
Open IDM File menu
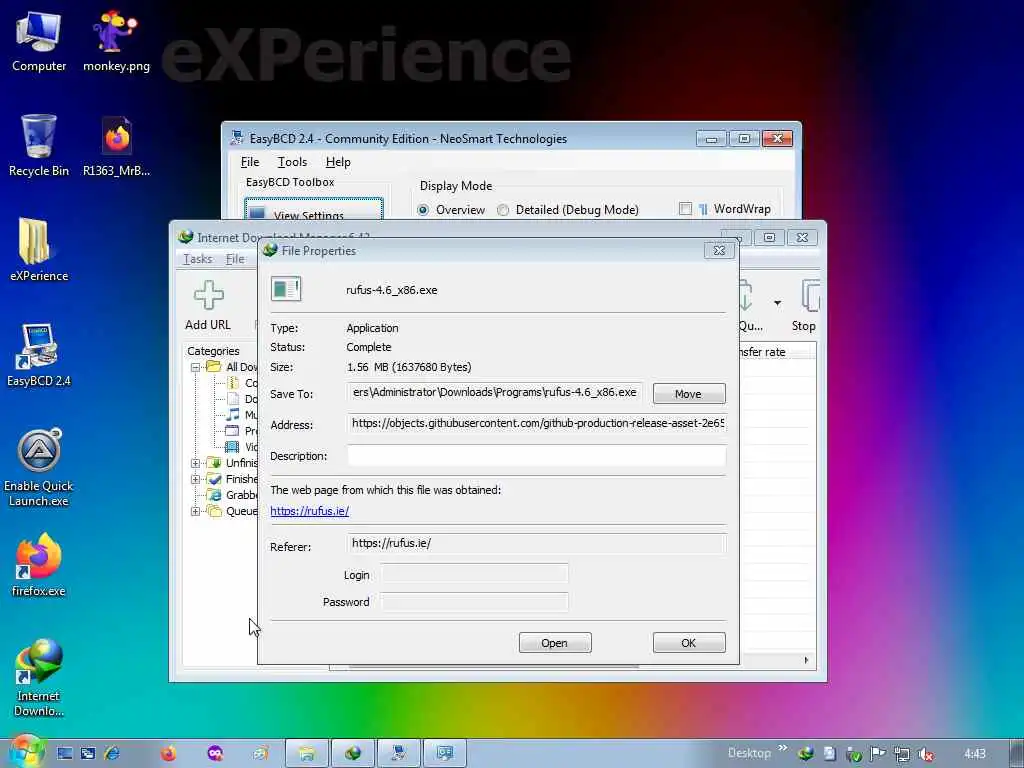tap(235, 259)
